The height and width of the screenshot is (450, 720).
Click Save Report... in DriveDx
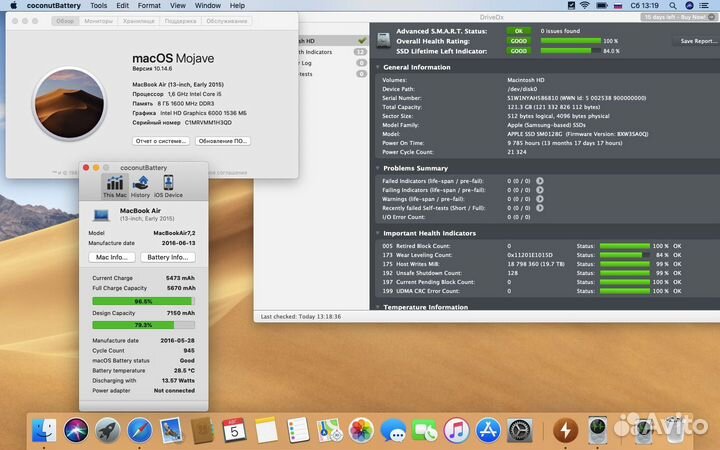click(x=698, y=41)
